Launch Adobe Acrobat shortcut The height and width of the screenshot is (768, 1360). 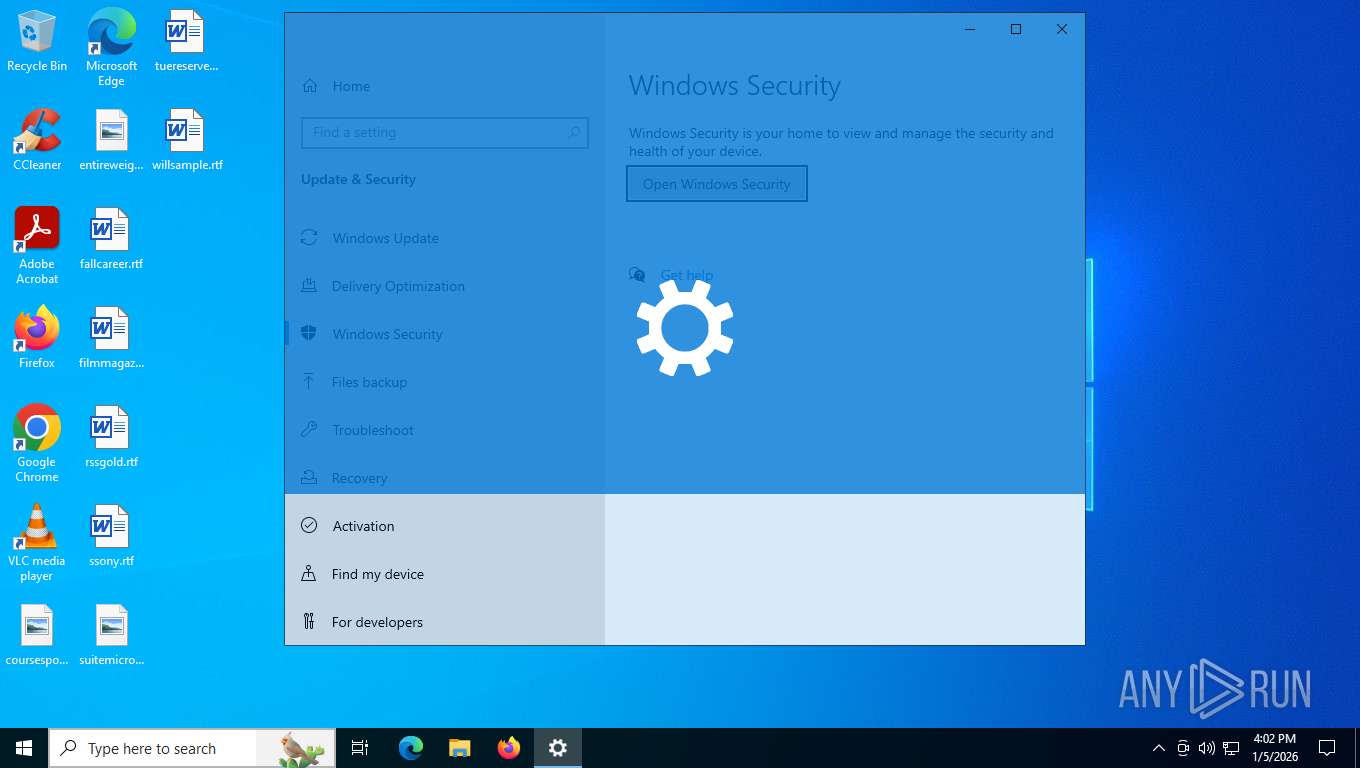click(37, 246)
